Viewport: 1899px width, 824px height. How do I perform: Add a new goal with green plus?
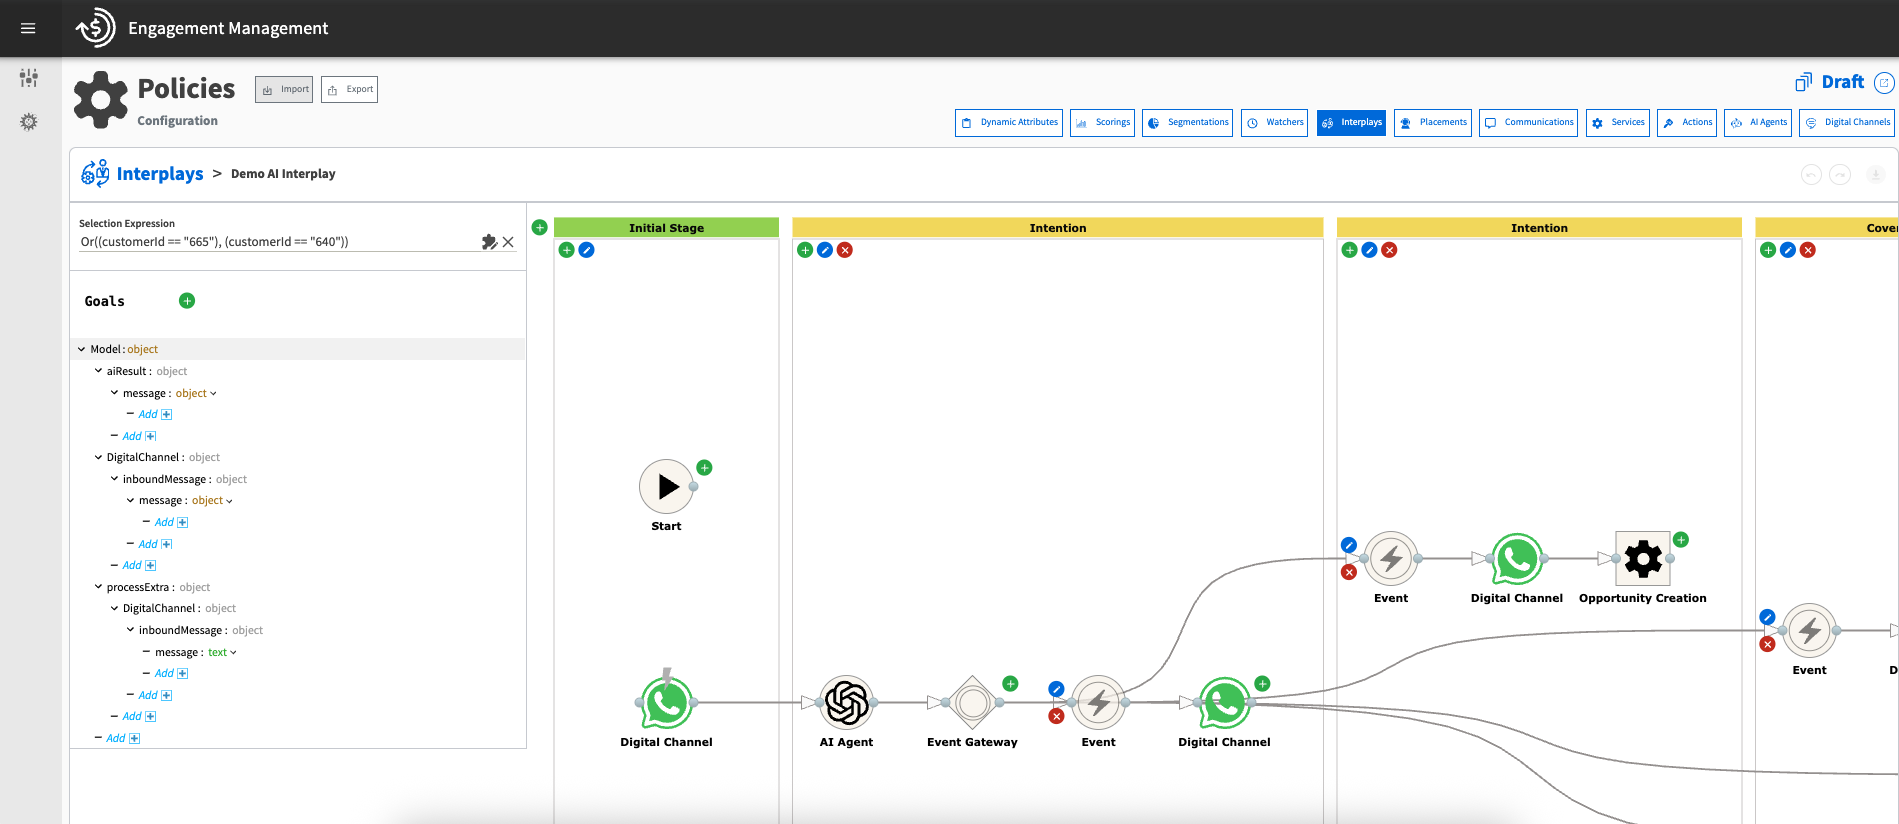click(187, 301)
